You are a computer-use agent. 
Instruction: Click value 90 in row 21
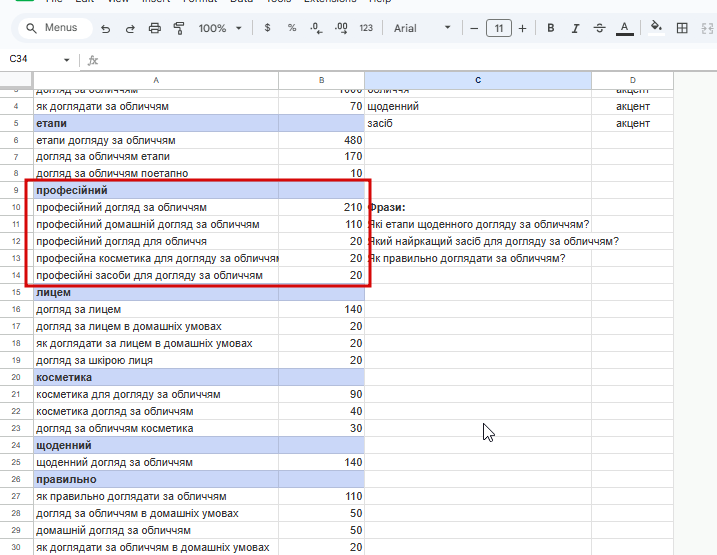(321, 395)
